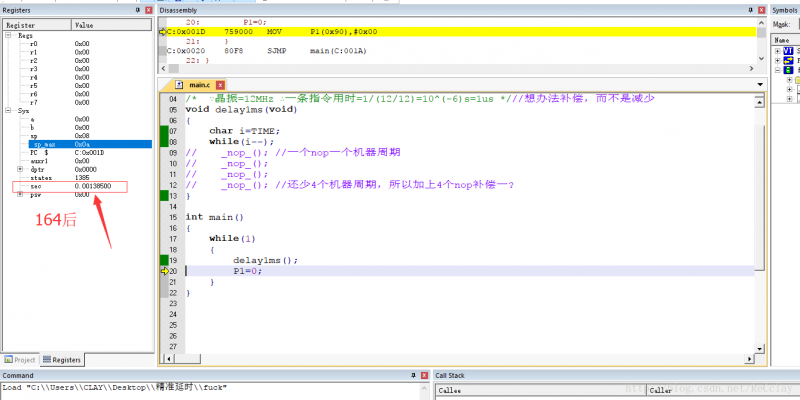
Task: Select the main.c editor tab
Action: (200, 85)
